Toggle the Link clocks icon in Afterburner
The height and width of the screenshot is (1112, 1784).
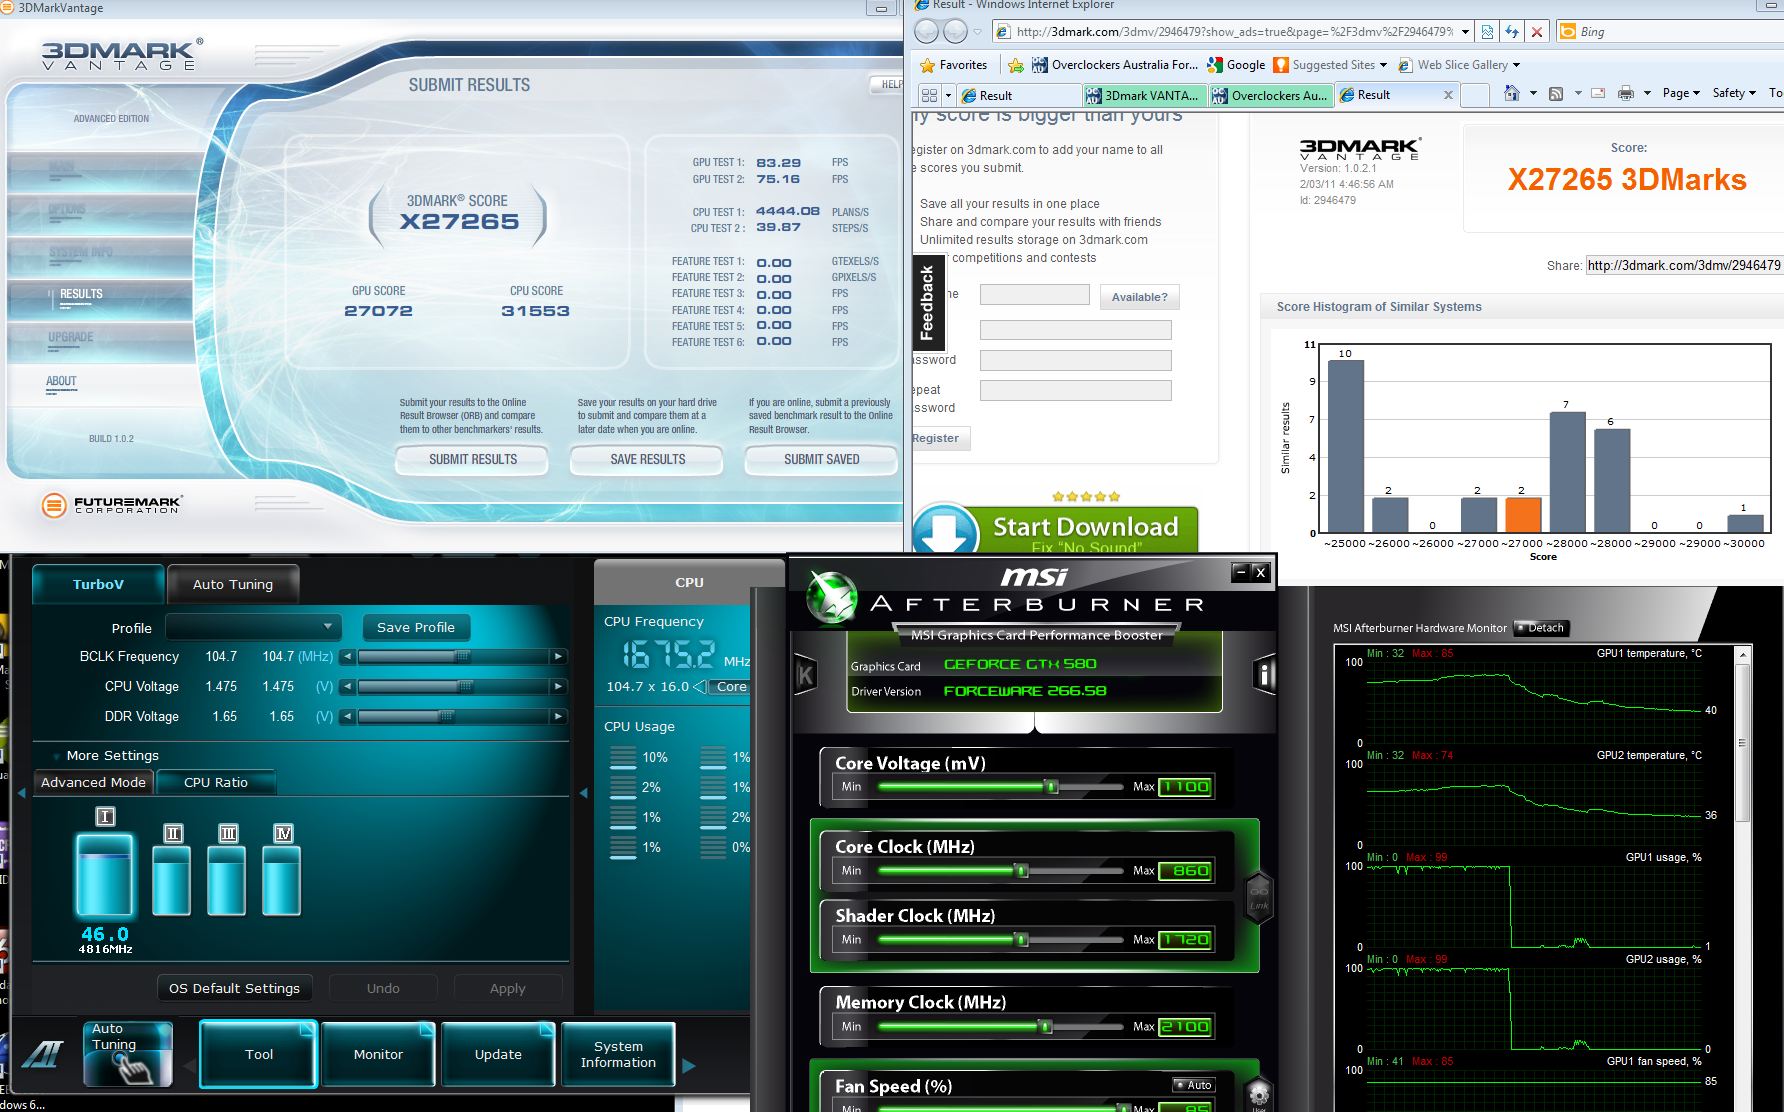pos(1258,896)
